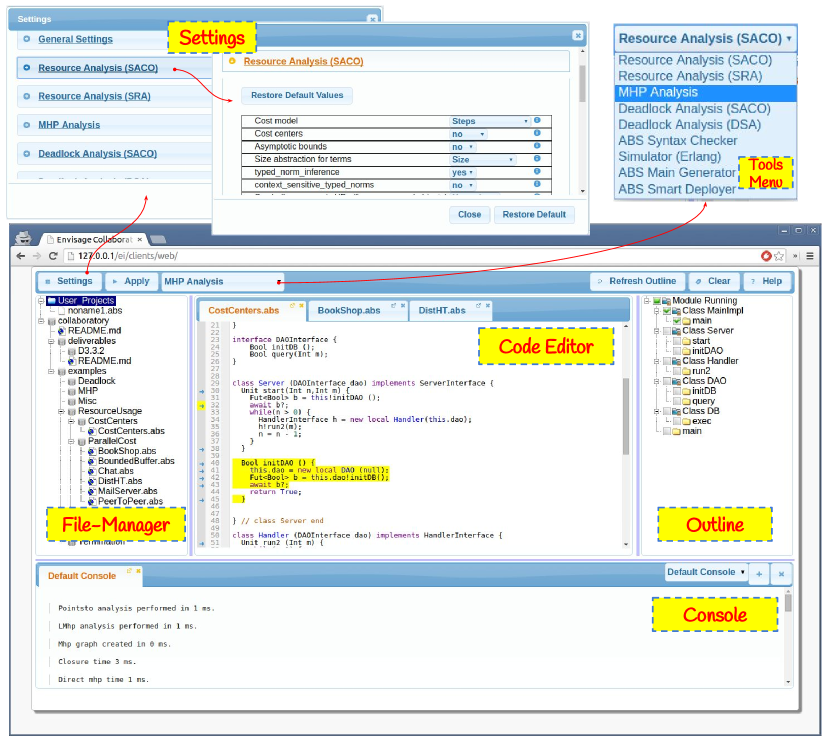Open General Settings link

click(x=75, y=39)
